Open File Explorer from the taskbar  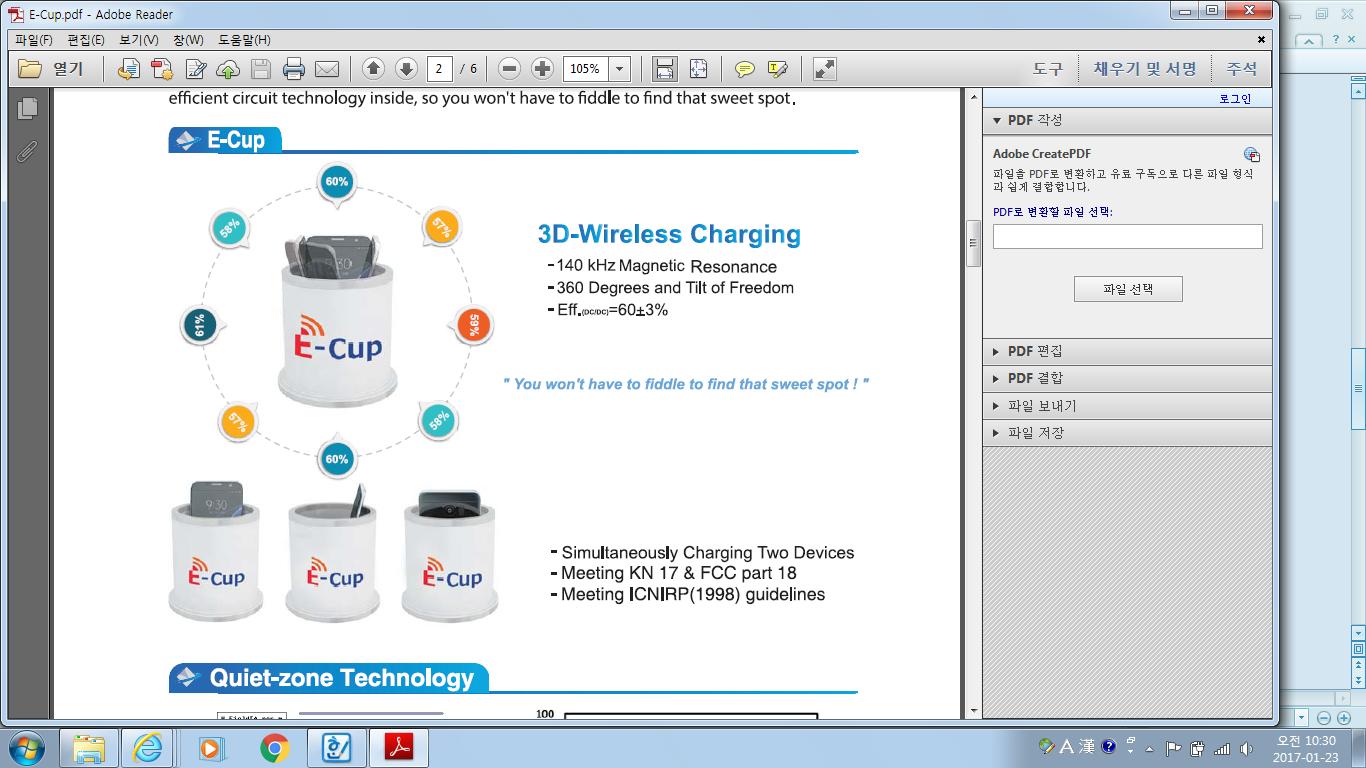[88, 747]
